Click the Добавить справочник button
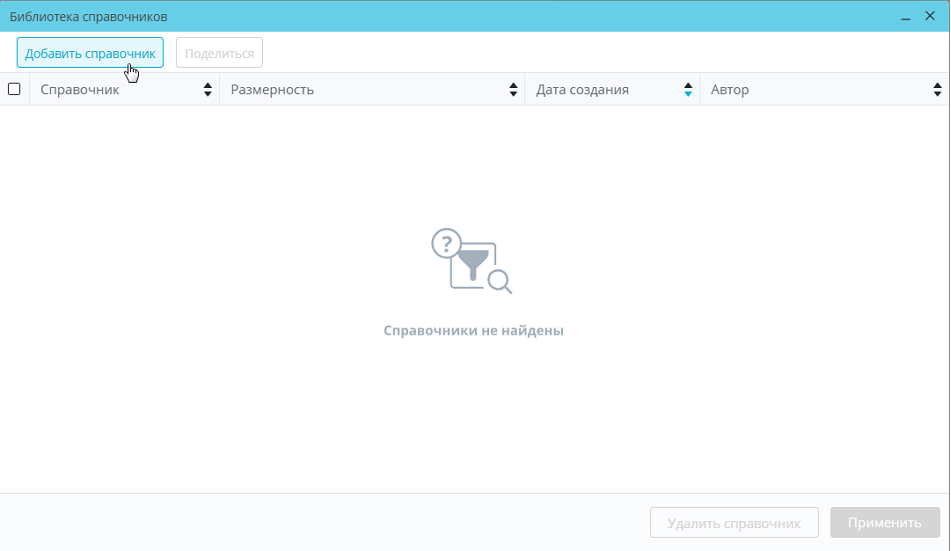Viewport: 951px width, 551px height. tap(90, 53)
